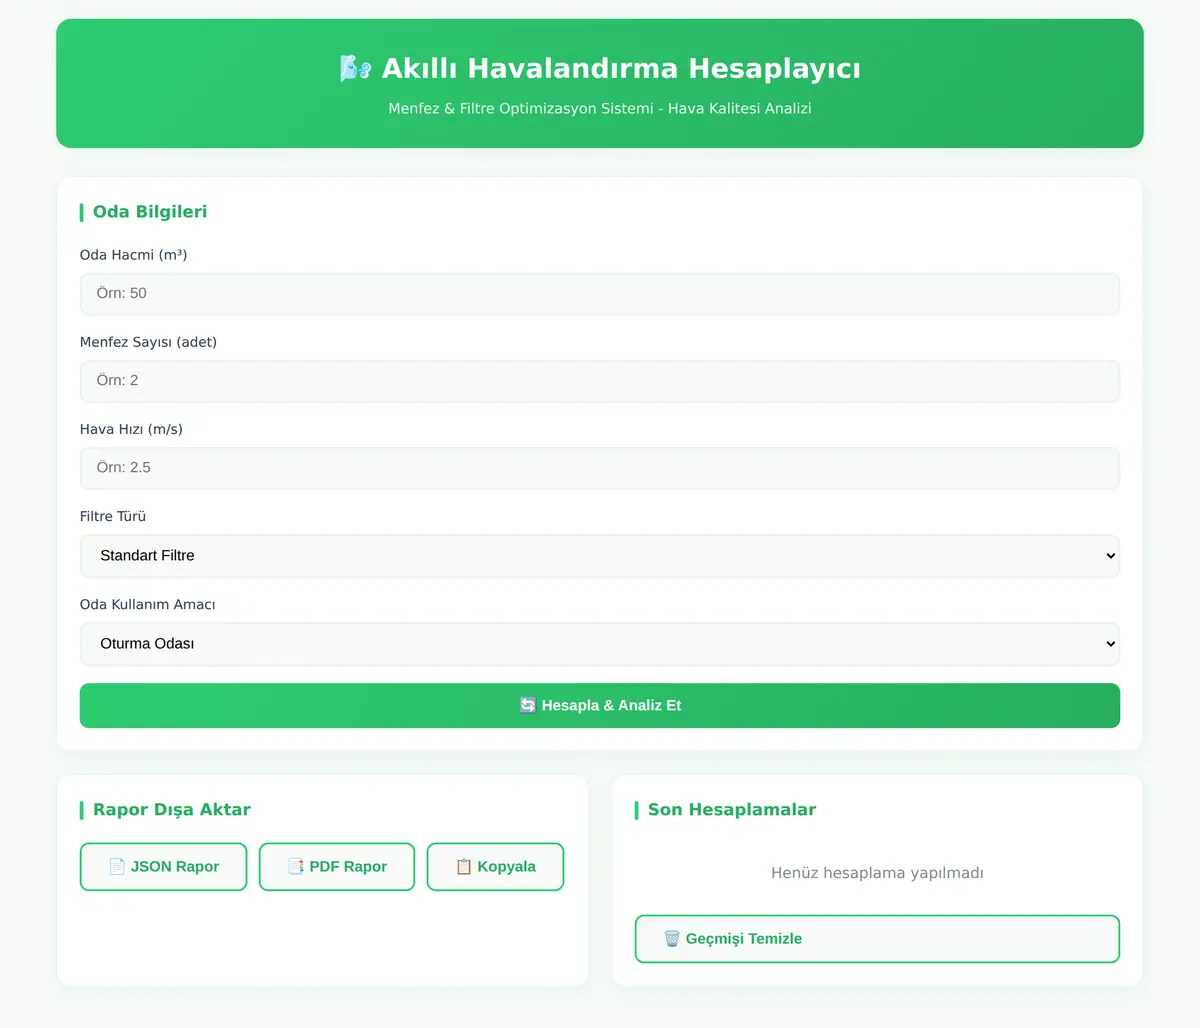Click the Geçmişi Temizle button
Image resolution: width=1200 pixels, height=1028 pixels.
877,939
